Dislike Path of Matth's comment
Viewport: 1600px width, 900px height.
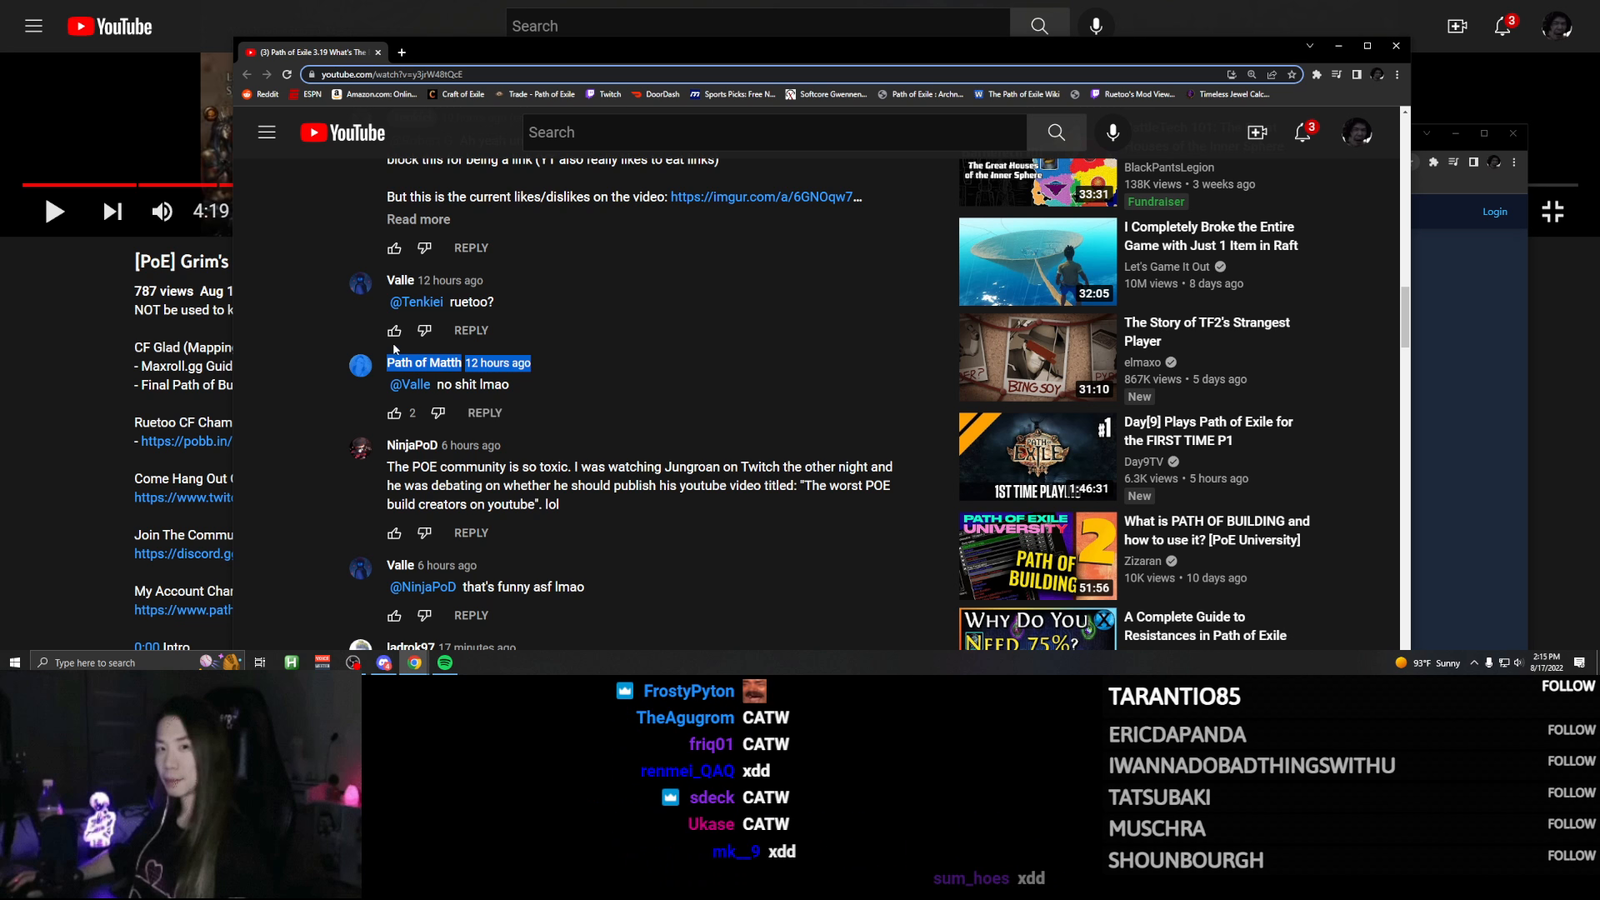[438, 413]
